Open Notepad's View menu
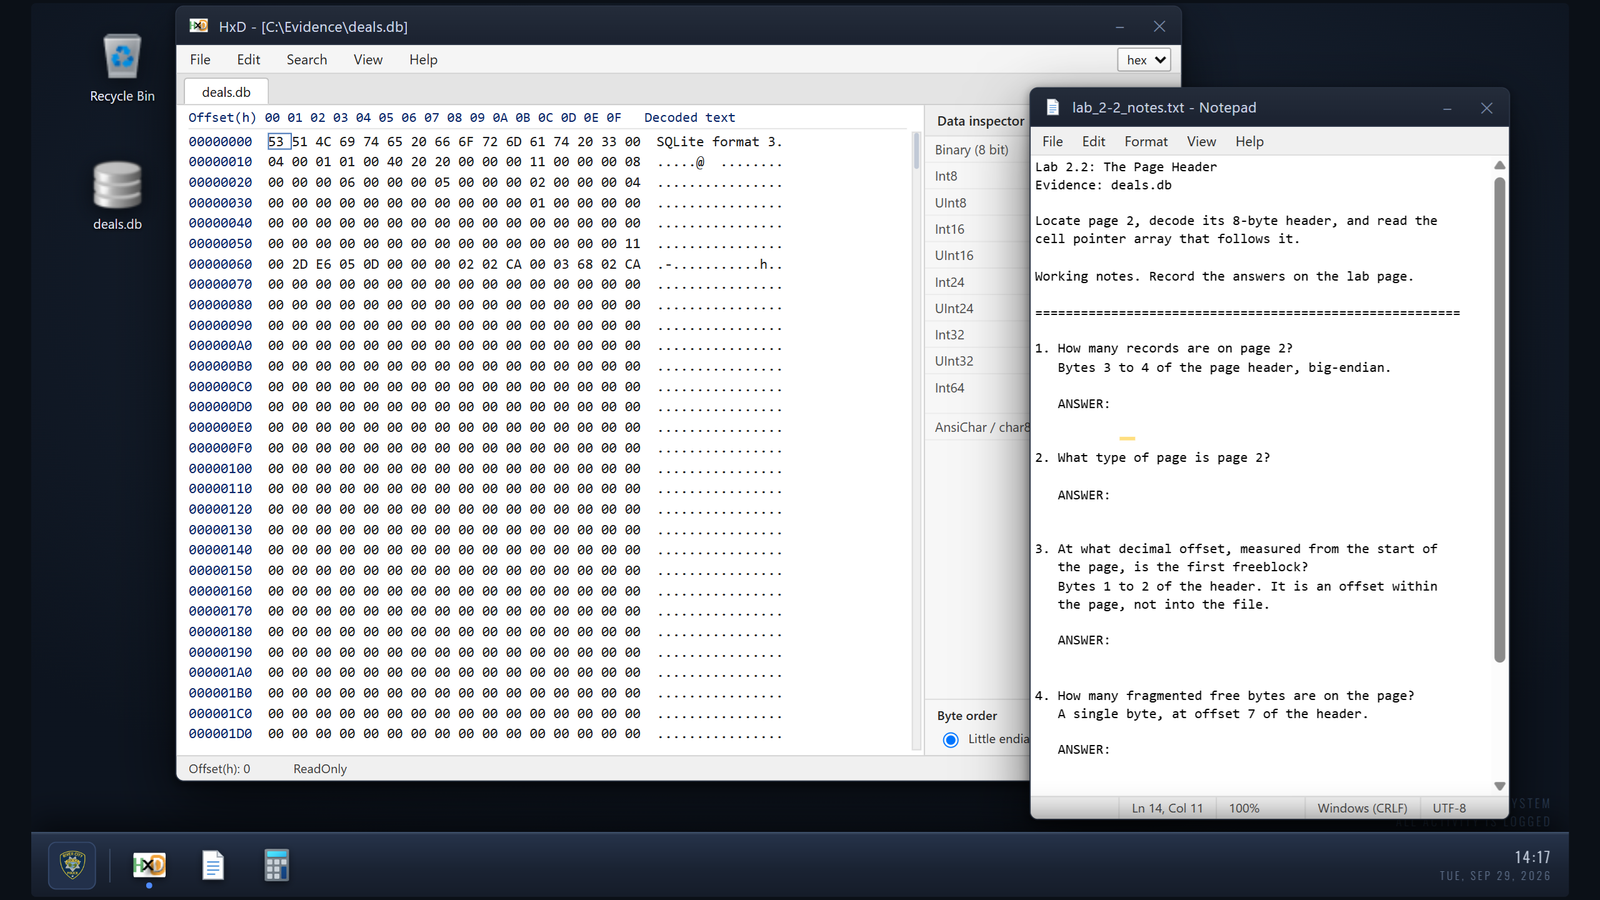 pos(1201,142)
